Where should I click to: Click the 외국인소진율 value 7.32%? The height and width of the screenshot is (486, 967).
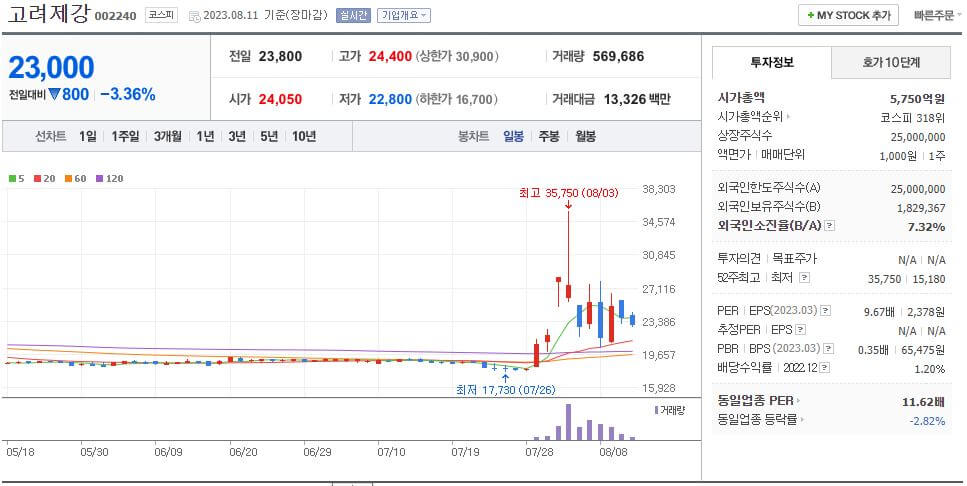click(926, 227)
